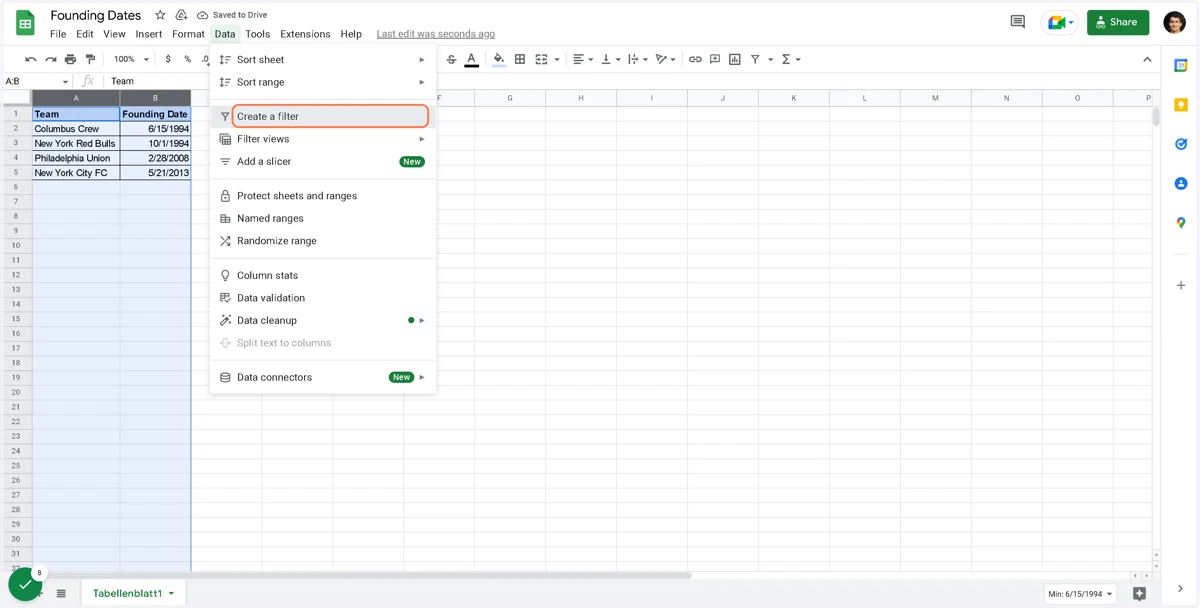The width and height of the screenshot is (1200, 608).
Task: Click the Undo arrow in toolbar
Action: click(31, 60)
